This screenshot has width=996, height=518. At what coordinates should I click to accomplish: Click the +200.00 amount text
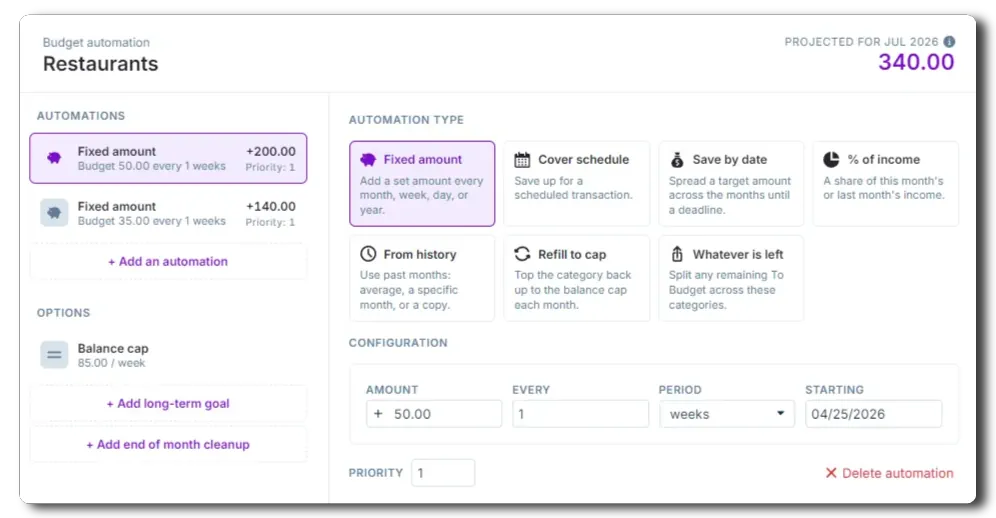[271, 151]
